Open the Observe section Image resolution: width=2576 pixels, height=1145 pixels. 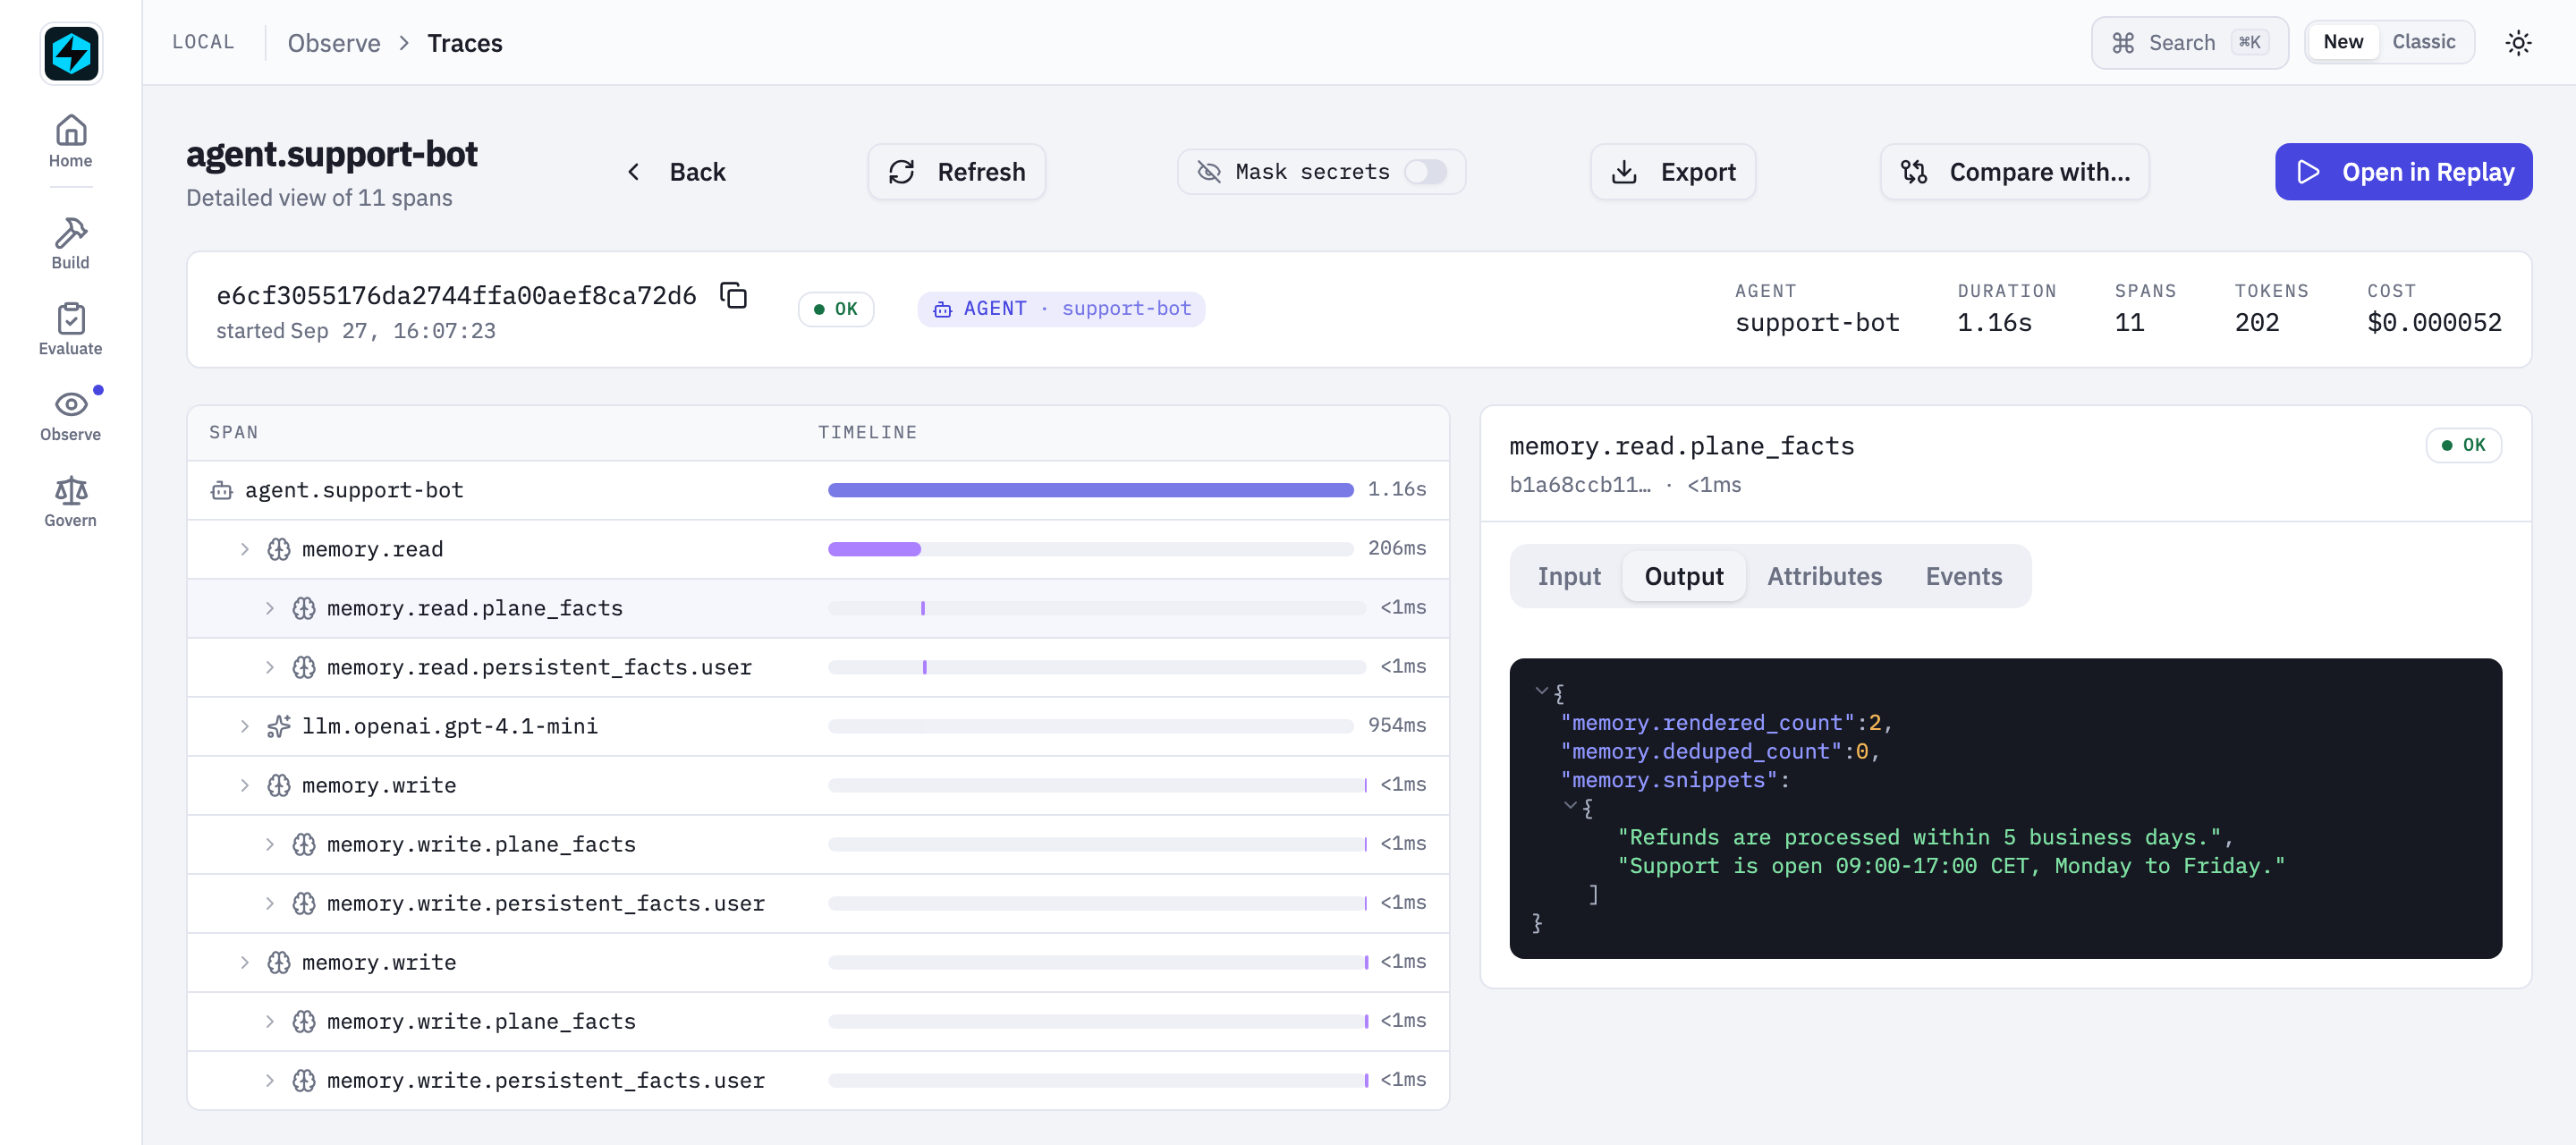(70, 415)
